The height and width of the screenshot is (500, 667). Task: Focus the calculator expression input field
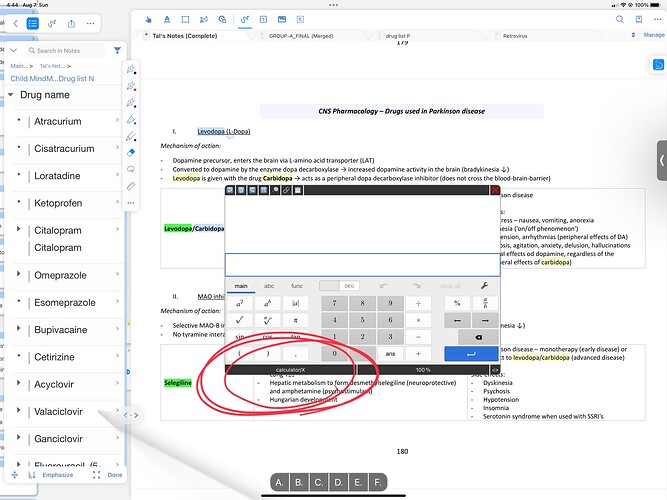tap(362, 265)
